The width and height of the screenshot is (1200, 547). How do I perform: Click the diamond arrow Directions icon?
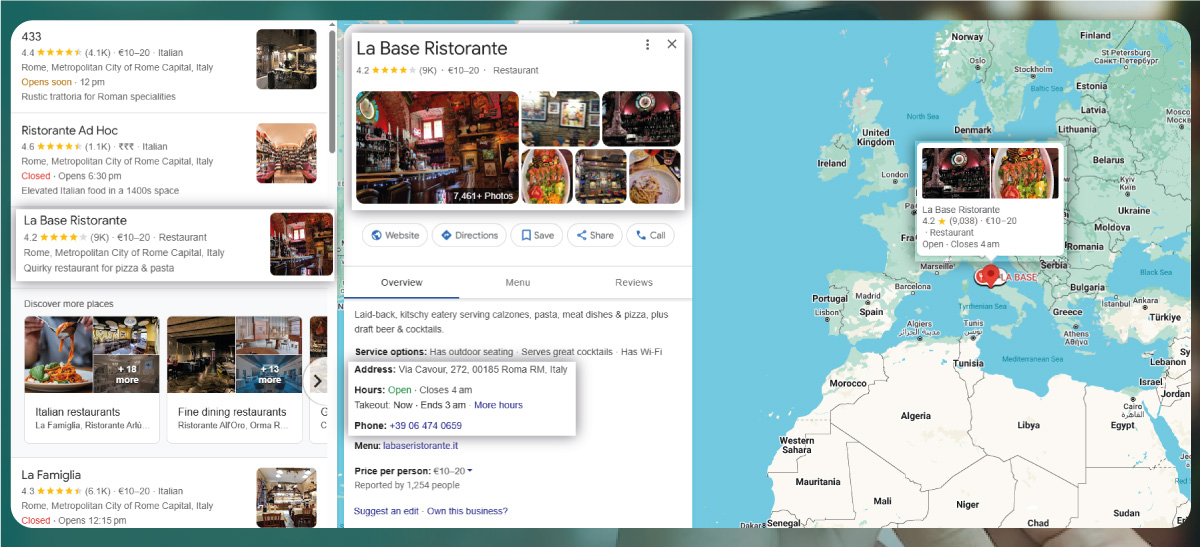click(447, 236)
